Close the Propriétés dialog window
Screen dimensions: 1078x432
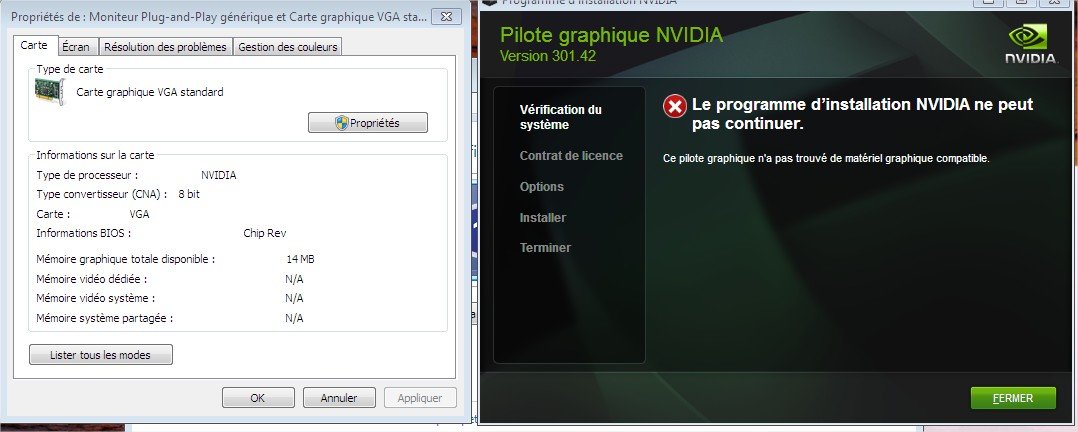(x=446, y=15)
